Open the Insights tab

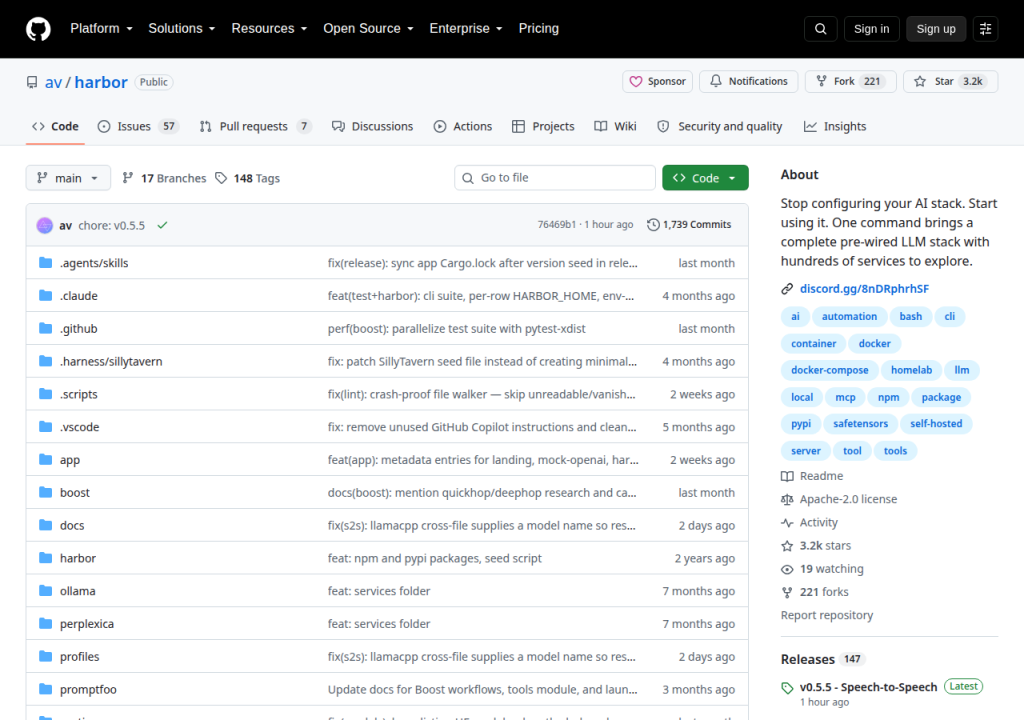[x=835, y=126]
